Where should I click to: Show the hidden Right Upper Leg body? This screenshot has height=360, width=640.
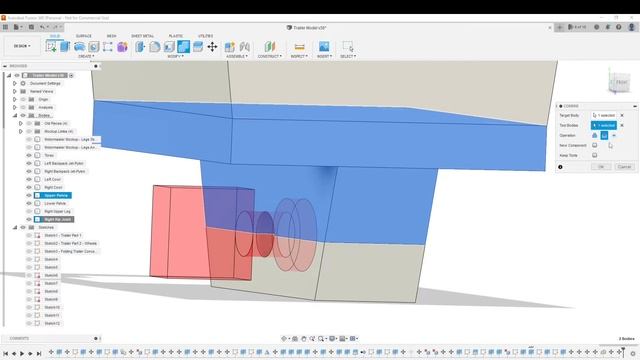tap(29, 211)
